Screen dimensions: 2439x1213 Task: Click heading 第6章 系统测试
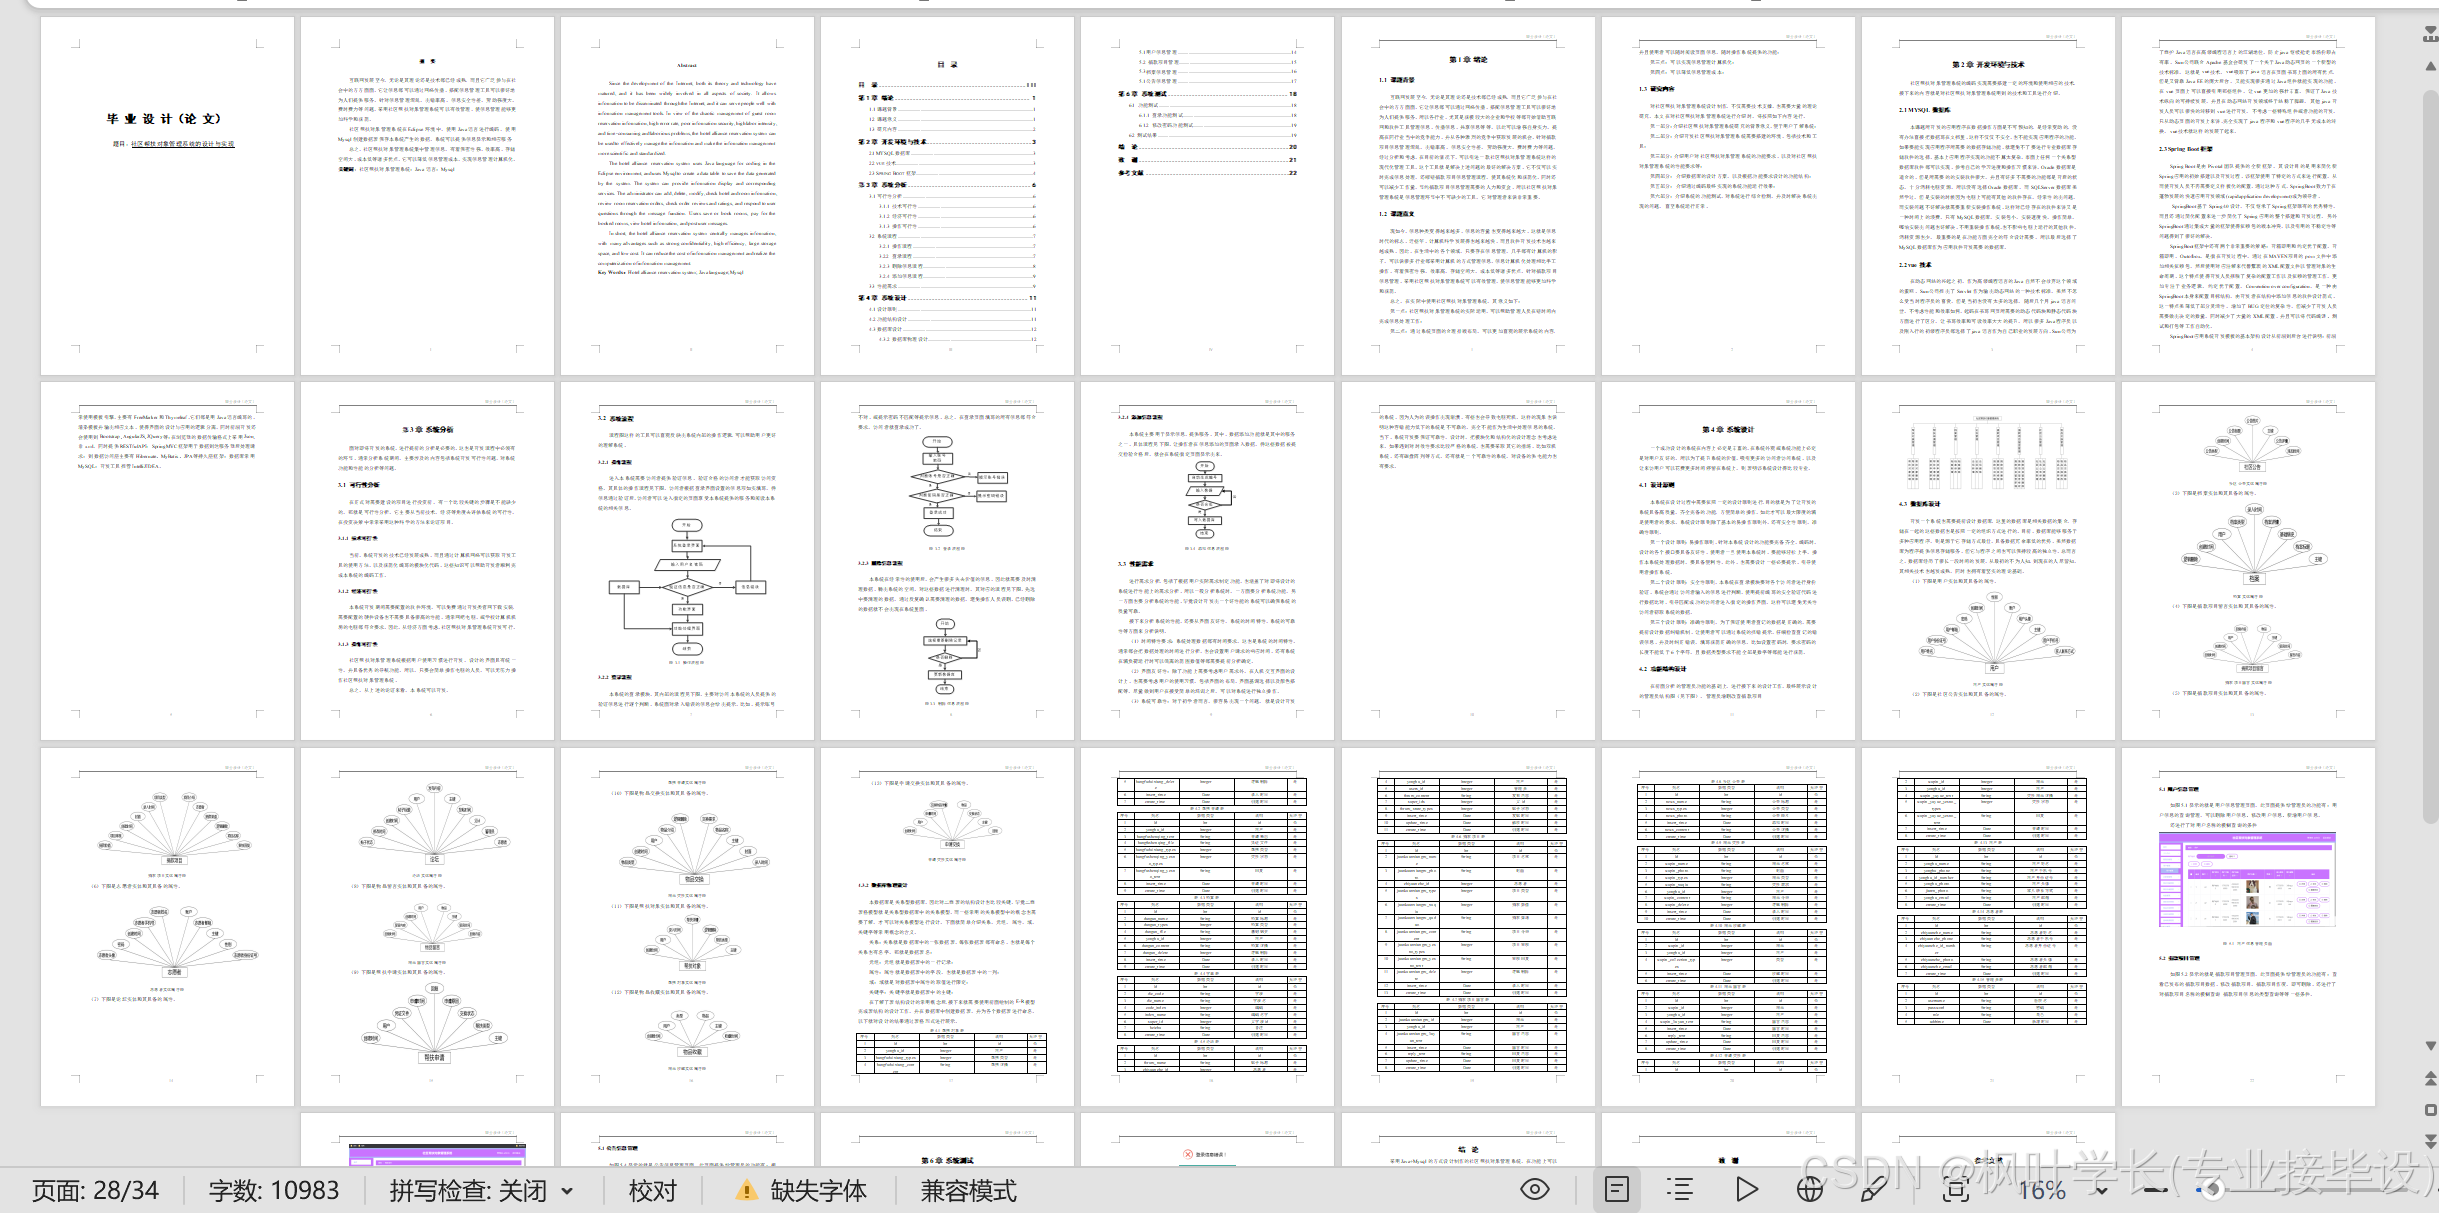[x=946, y=1160]
